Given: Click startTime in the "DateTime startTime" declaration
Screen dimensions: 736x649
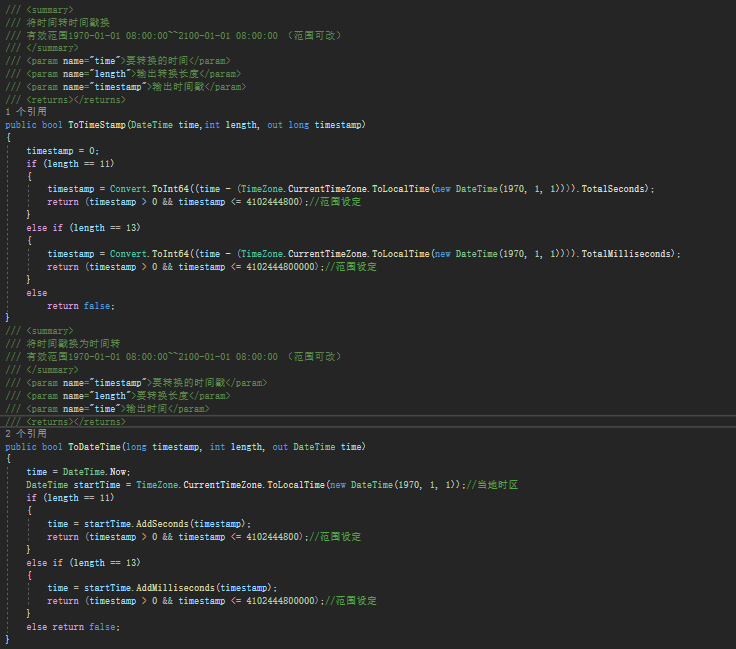Looking at the screenshot, I should coord(97,485).
